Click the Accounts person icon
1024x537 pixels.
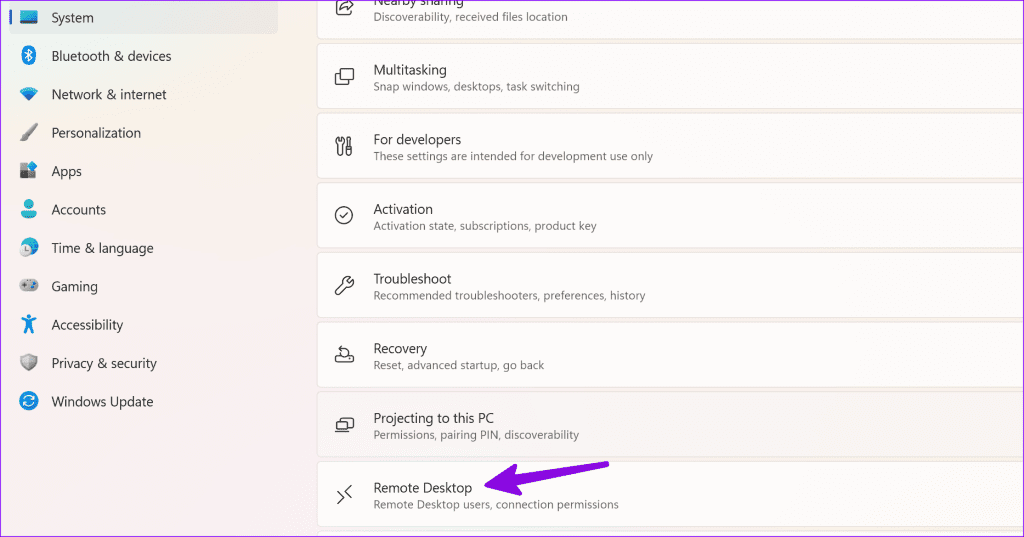(29, 210)
